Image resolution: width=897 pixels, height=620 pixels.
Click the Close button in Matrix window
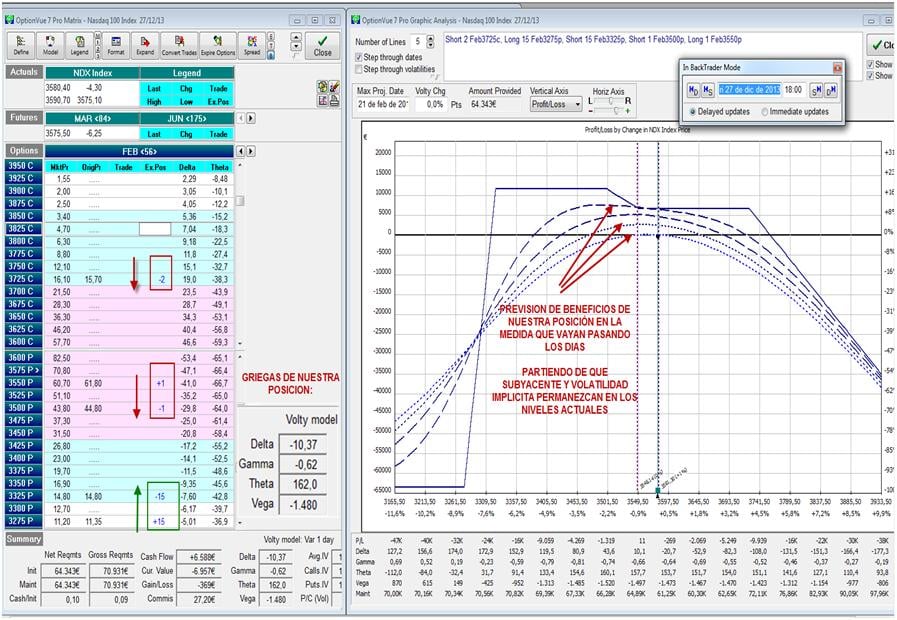[x=322, y=46]
